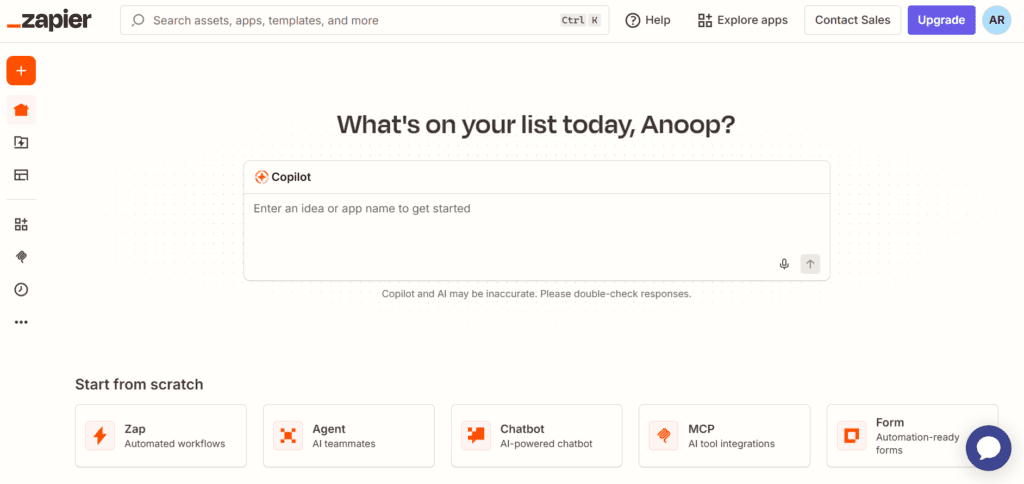Expand the three-dots More sidebar menu

click(x=21, y=322)
